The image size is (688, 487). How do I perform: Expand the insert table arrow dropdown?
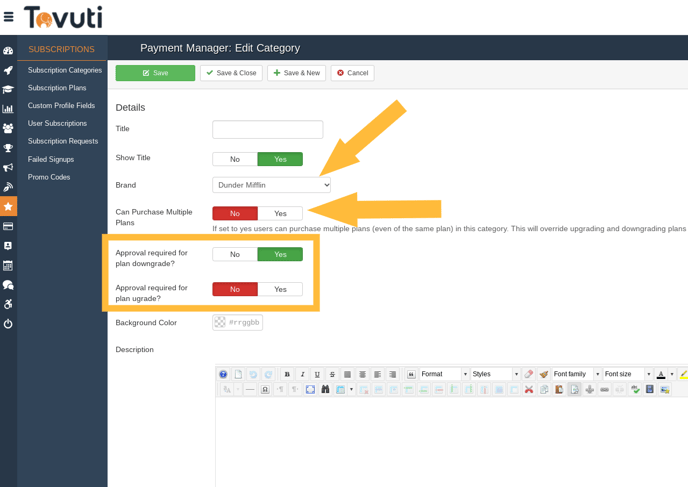pos(351,389)
